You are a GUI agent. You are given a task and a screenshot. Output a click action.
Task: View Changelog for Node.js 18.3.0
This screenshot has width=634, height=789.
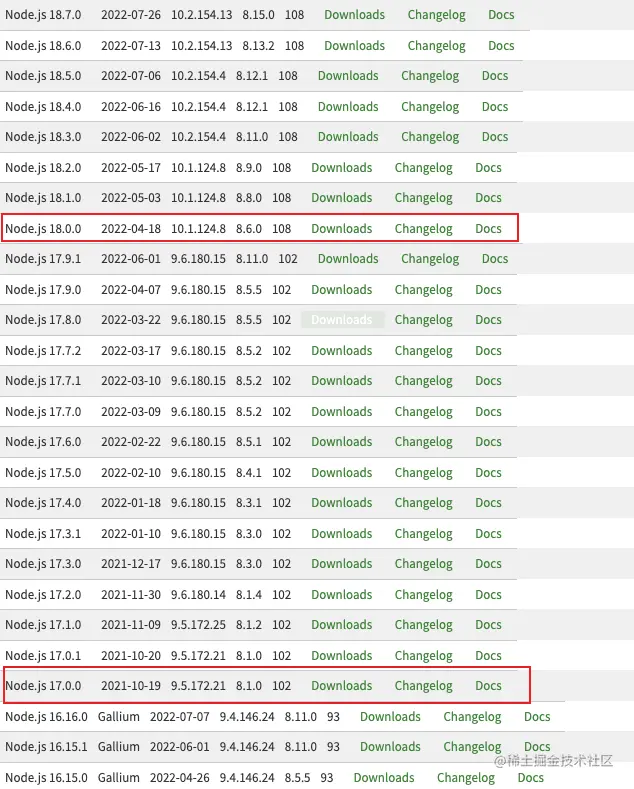point(430,137)
